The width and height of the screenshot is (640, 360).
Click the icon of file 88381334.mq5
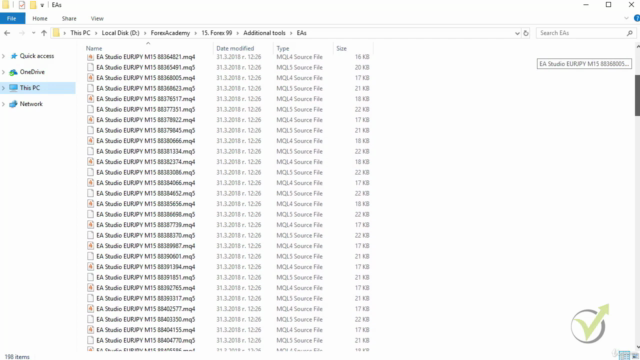90,151
